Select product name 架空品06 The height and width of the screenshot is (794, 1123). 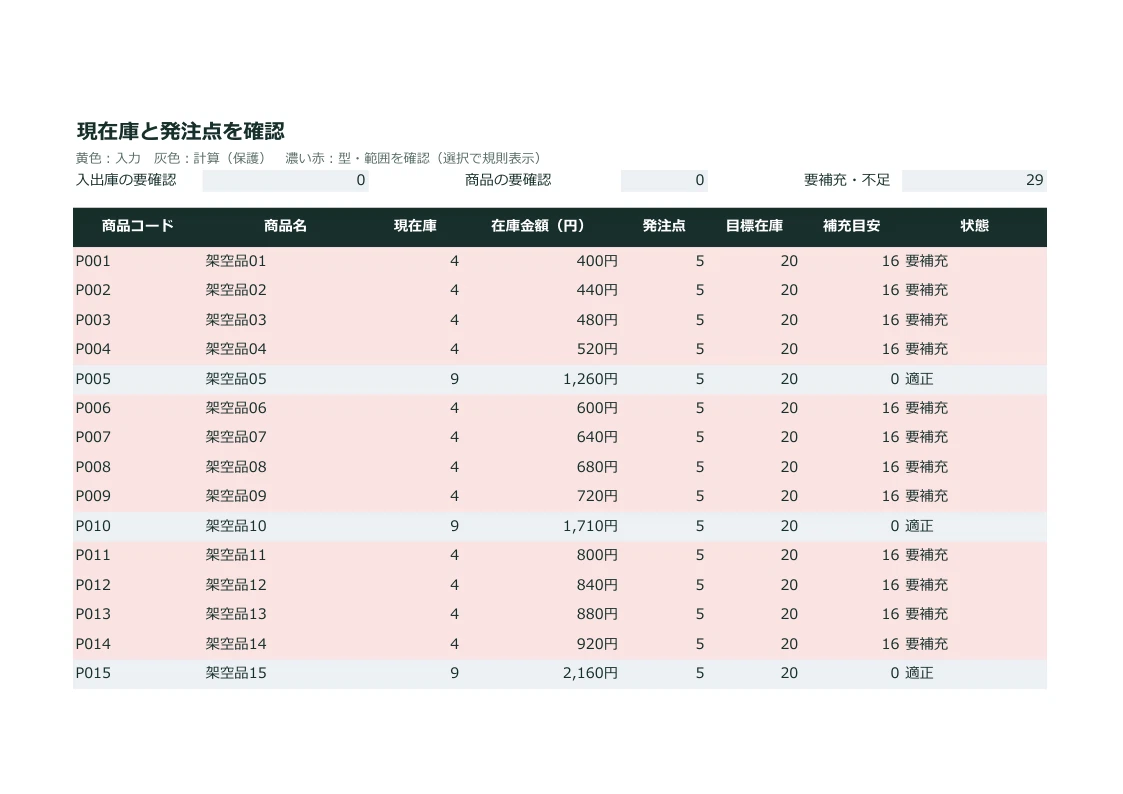(236, 408)
